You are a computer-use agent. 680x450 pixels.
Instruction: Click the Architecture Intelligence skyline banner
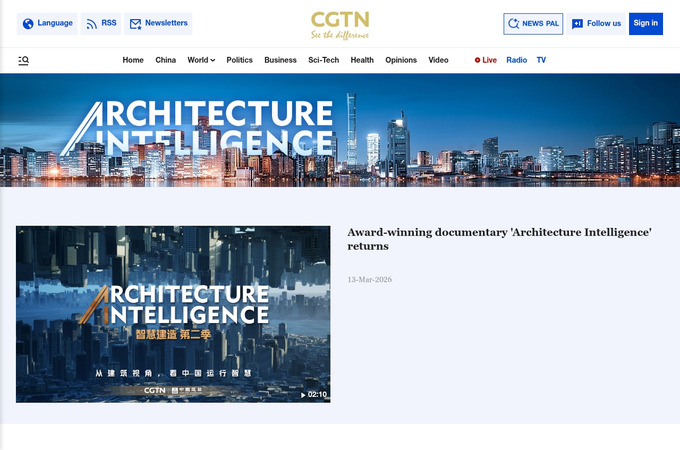340,130
